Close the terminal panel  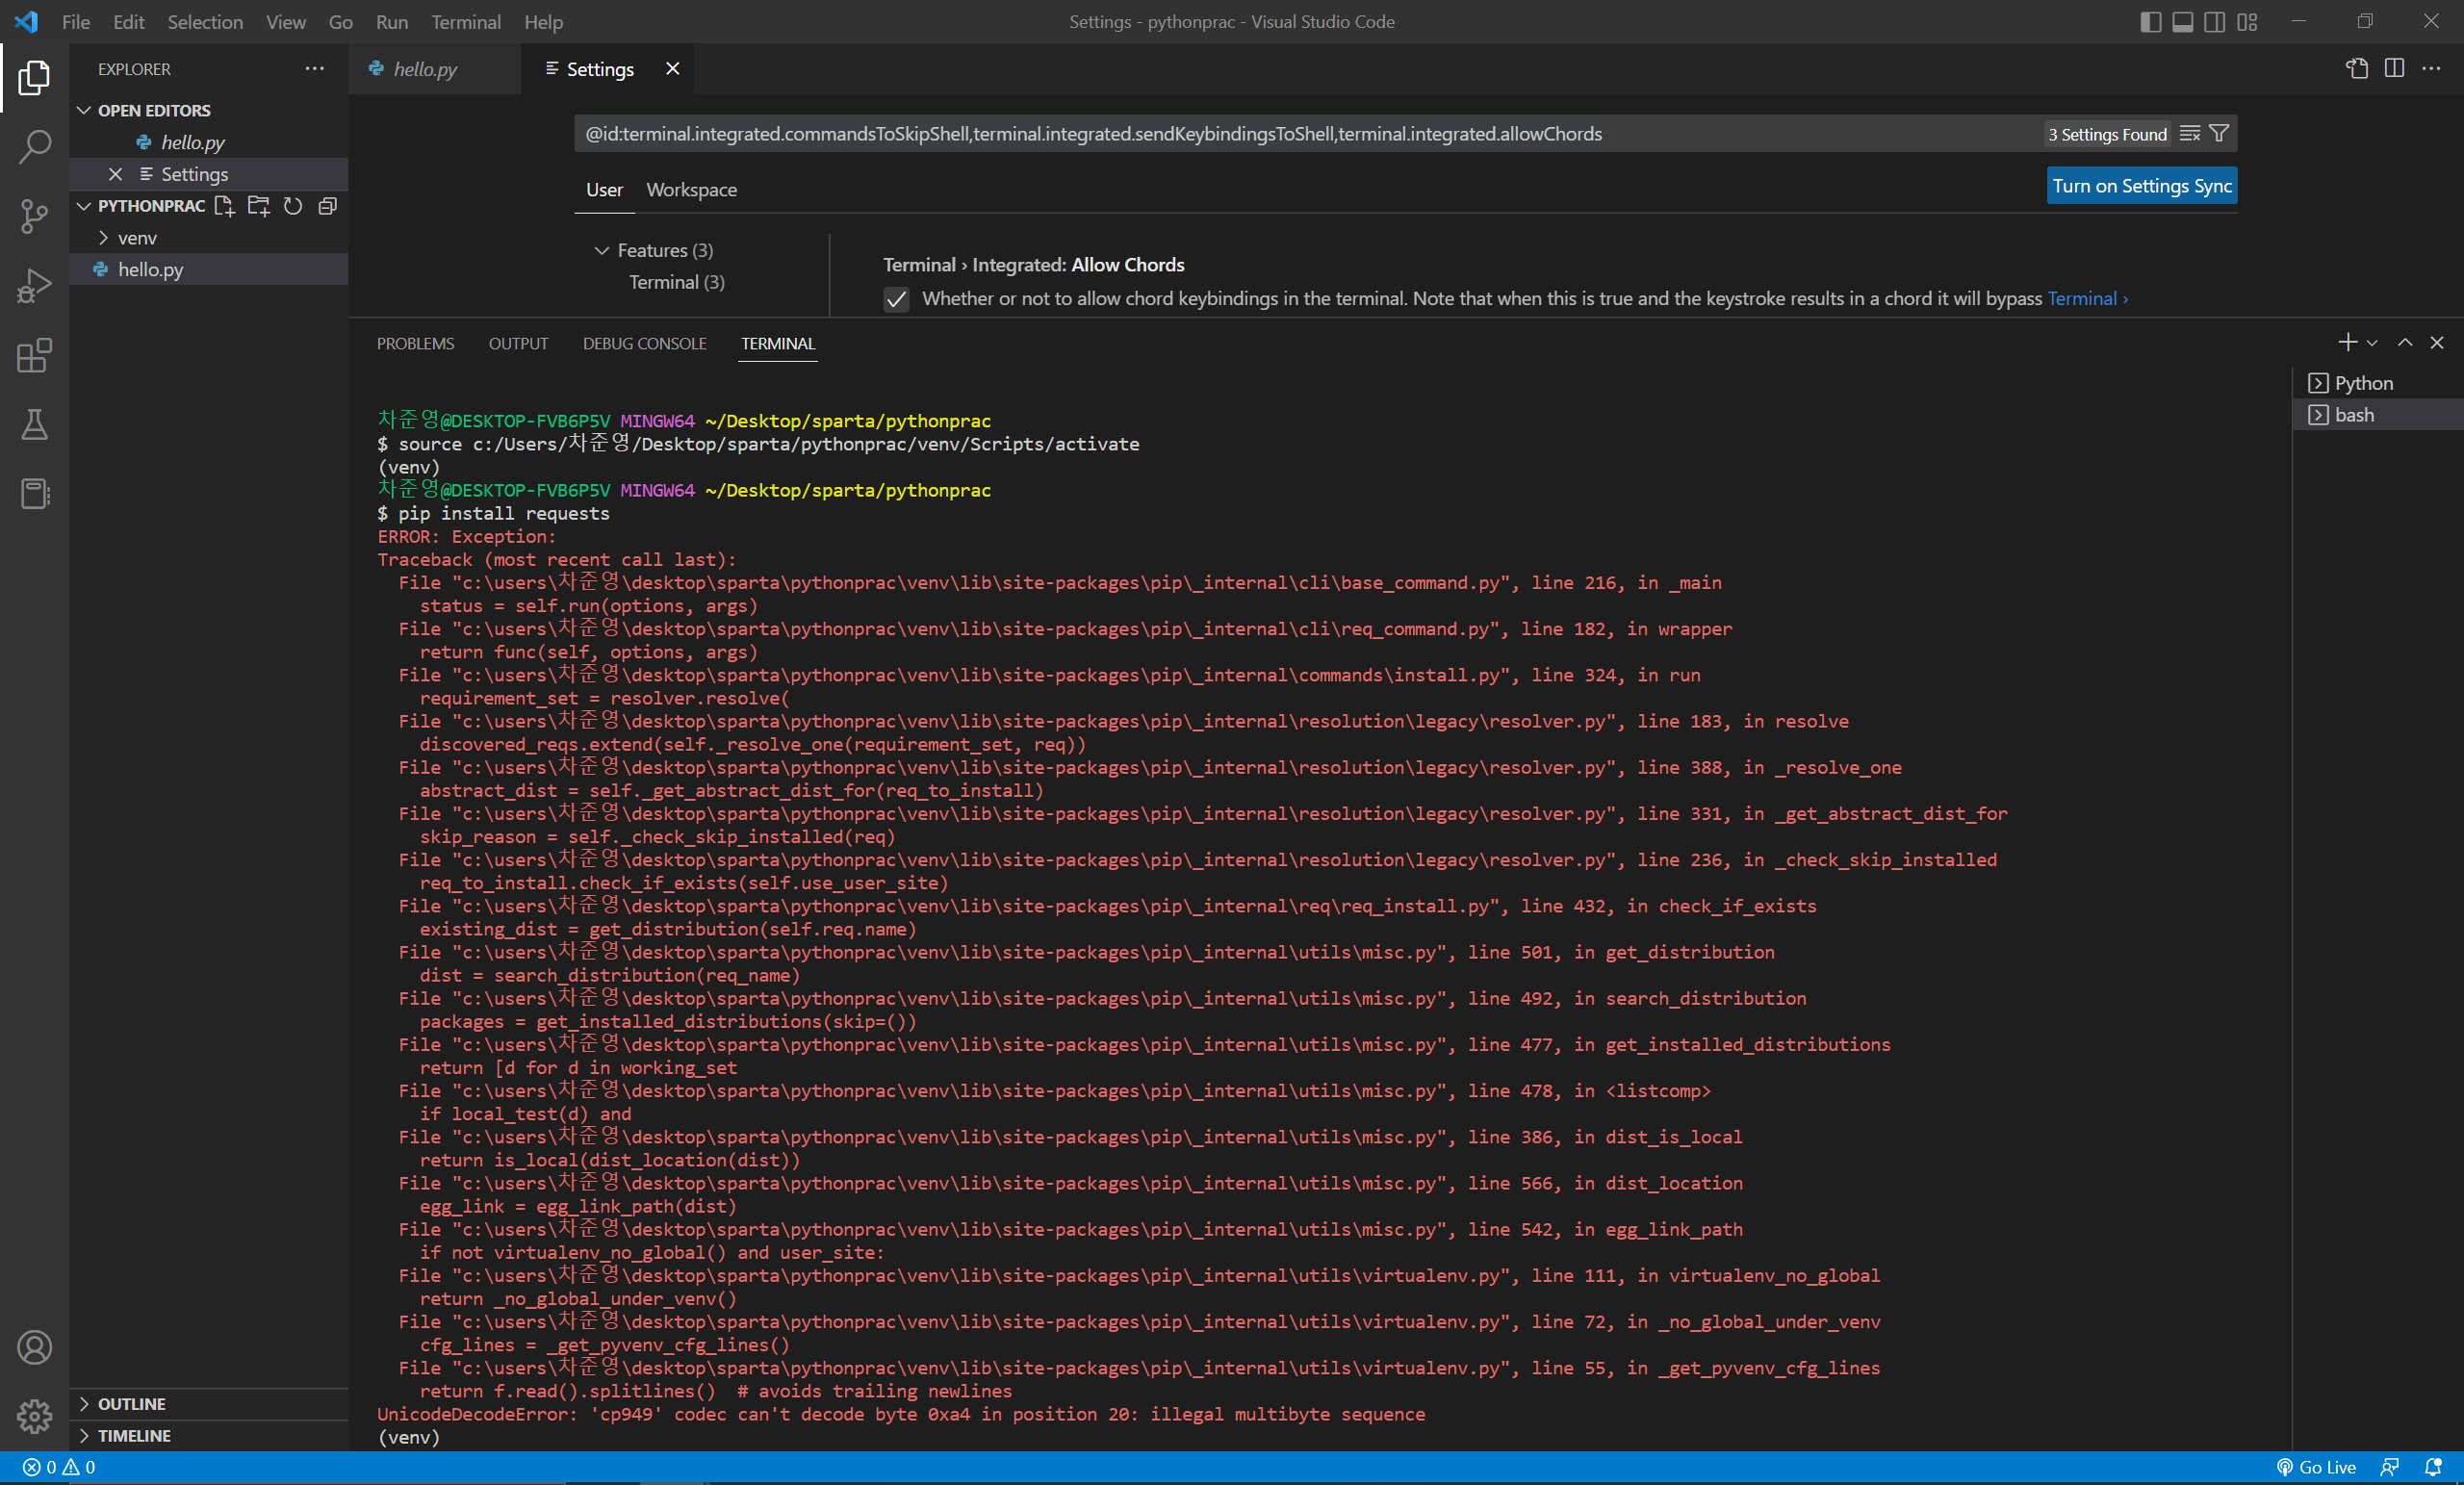pyautogui.click(x=2437, y=343)
